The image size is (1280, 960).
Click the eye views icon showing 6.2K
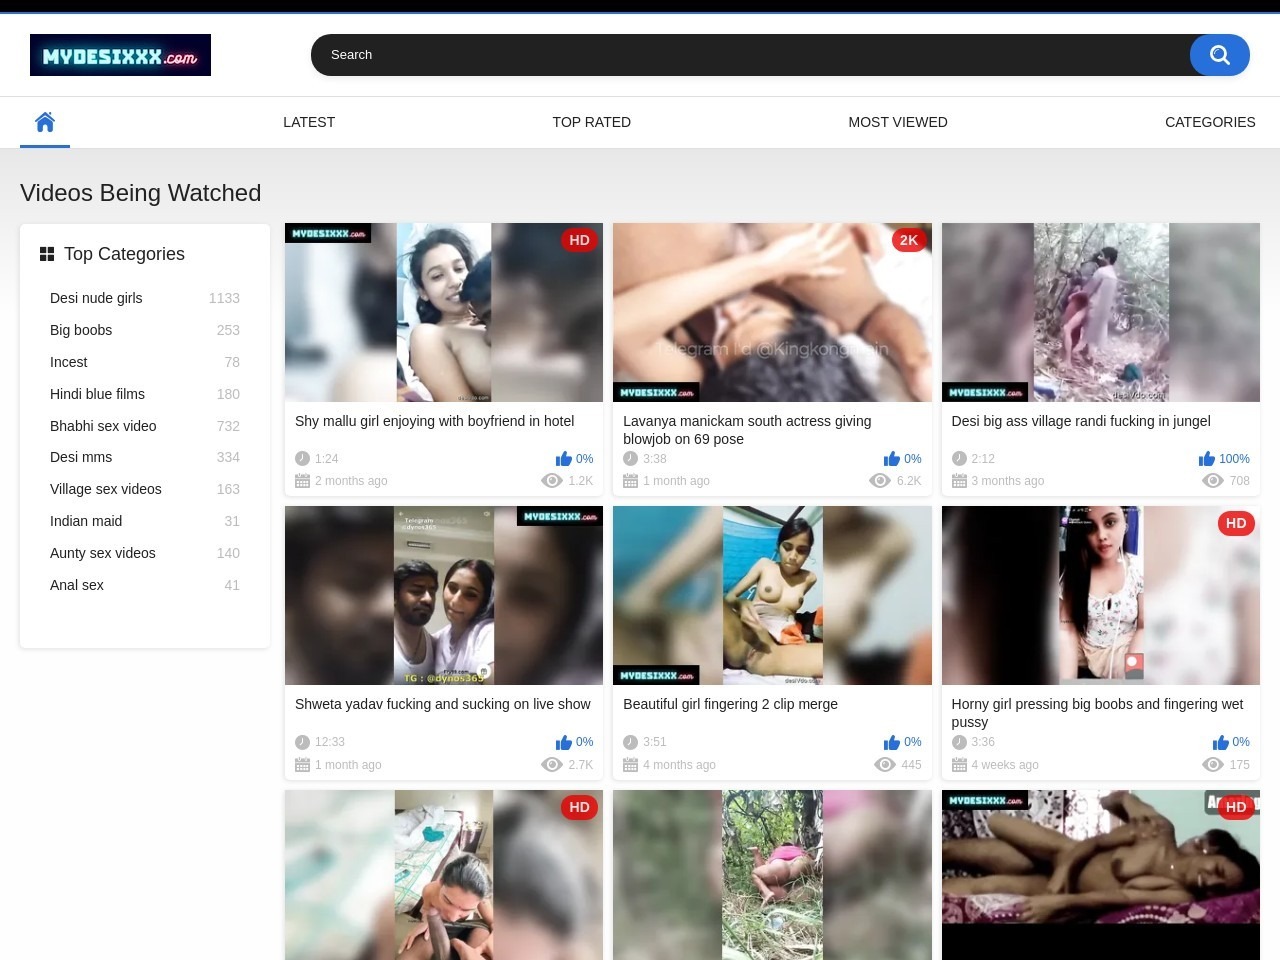[x=880, y=481]
